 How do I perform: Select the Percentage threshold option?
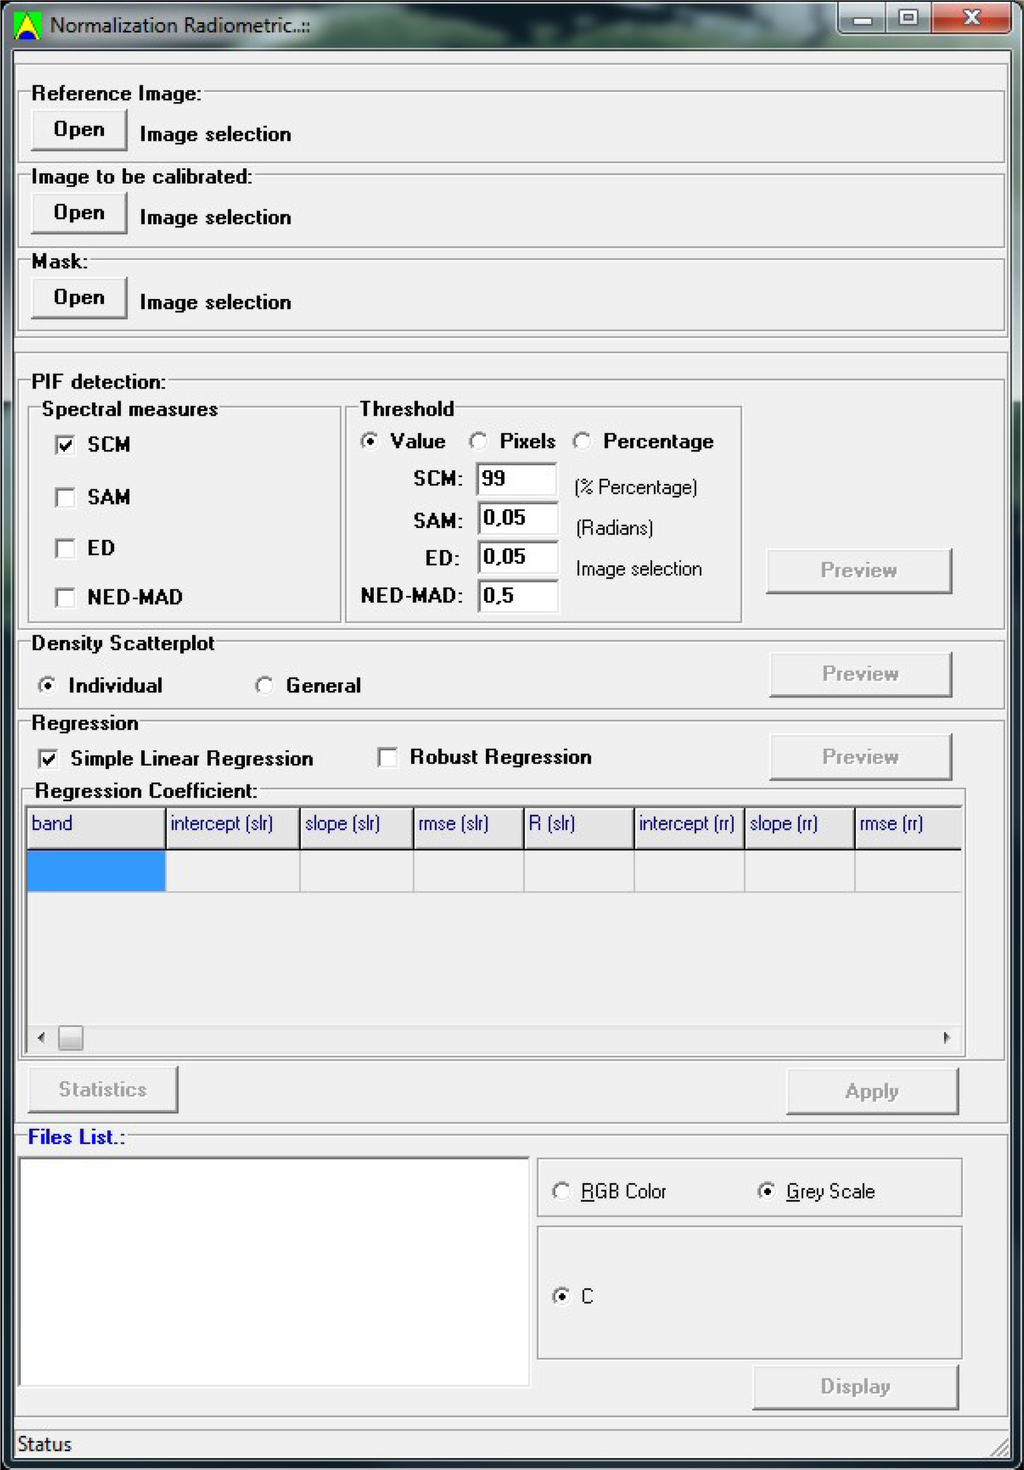point(582,442)
